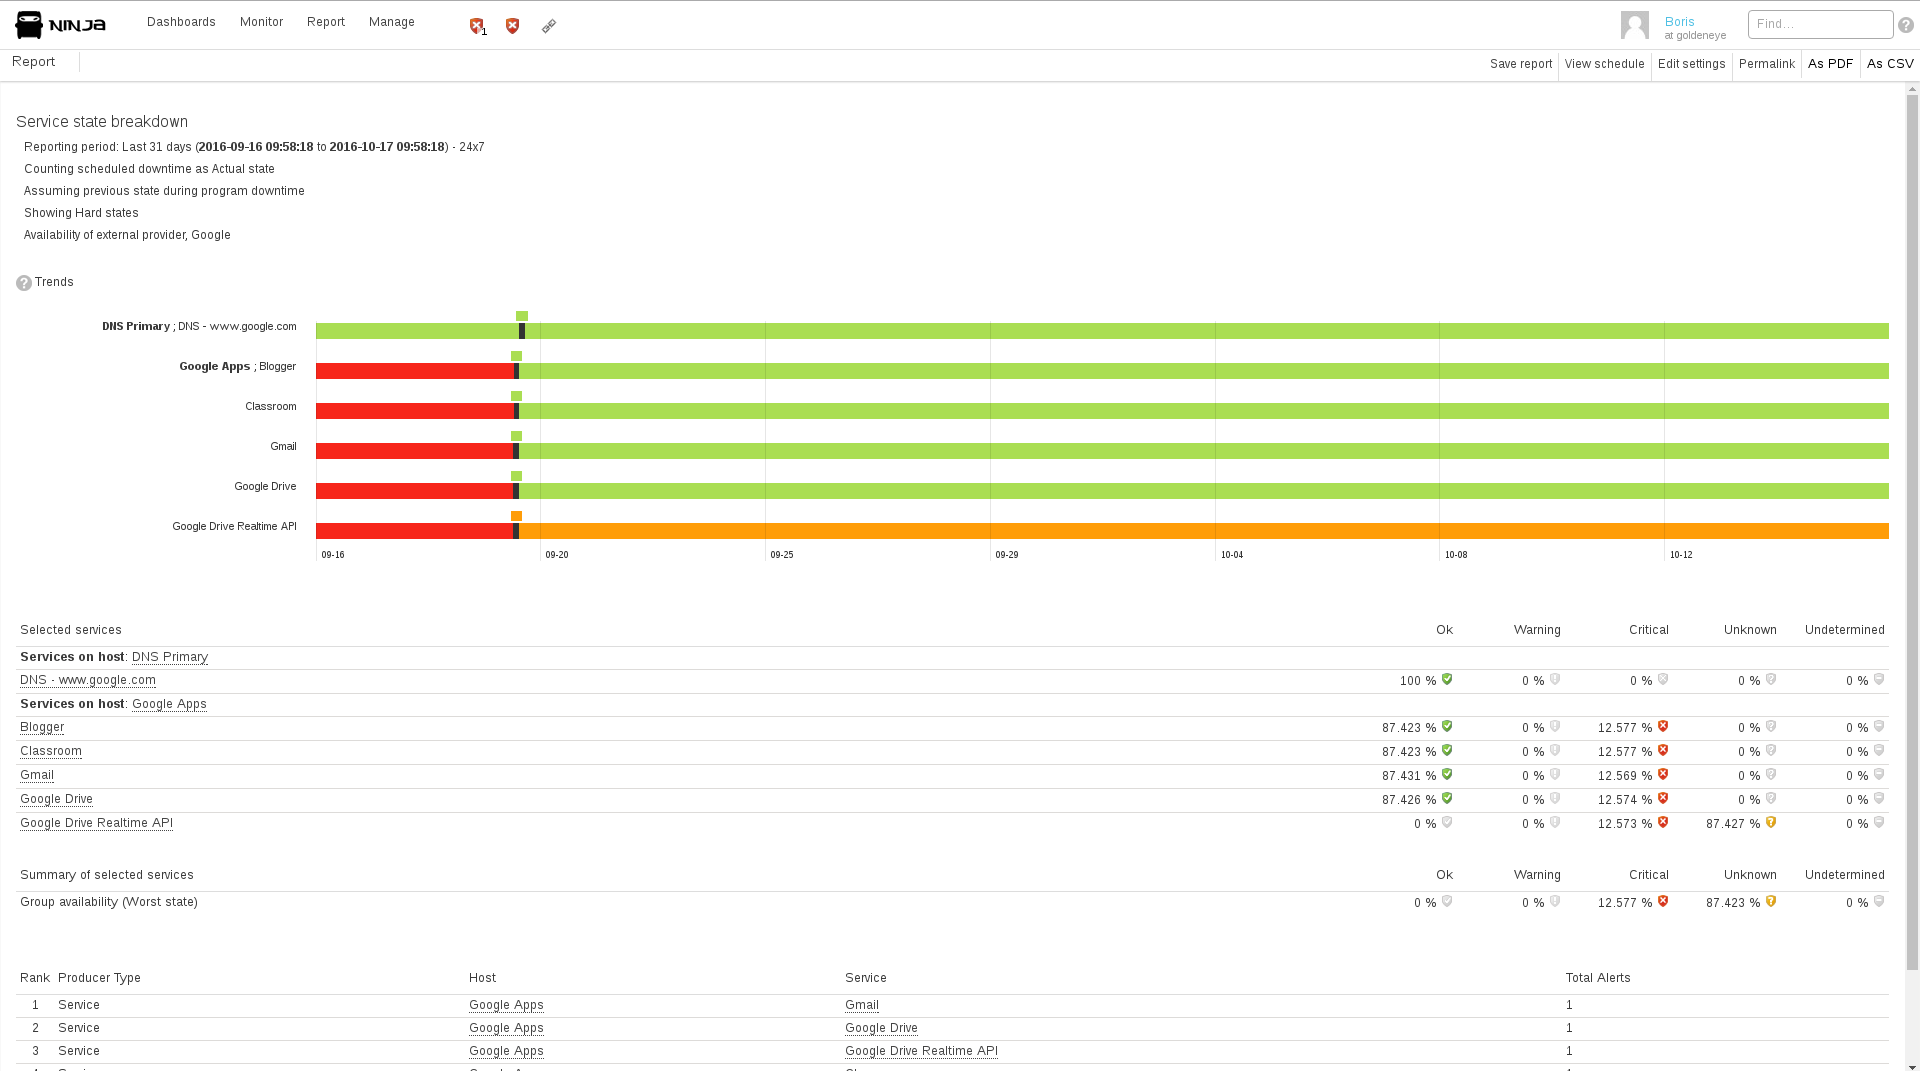Screen dimensions: 1920x1071
Task: Open Gmail link in selected services table
Action: (x=37, y=775)
